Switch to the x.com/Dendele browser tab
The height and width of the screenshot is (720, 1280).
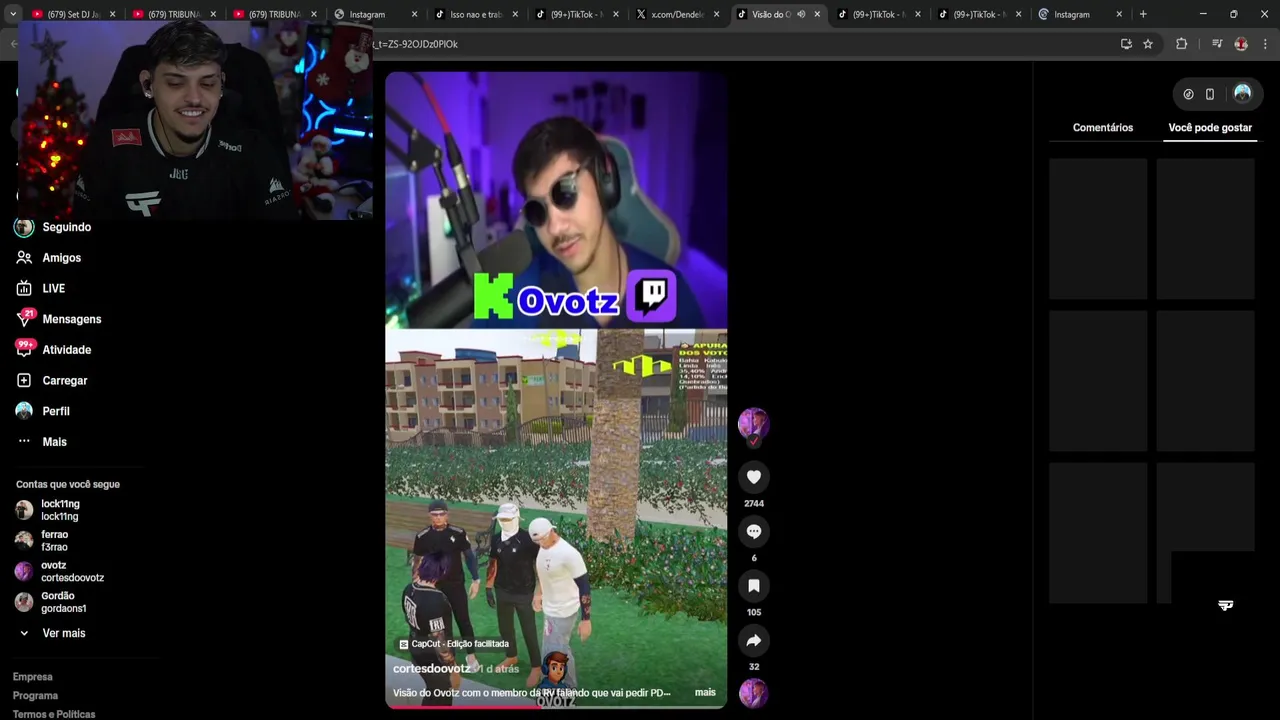tap(677, 14)
